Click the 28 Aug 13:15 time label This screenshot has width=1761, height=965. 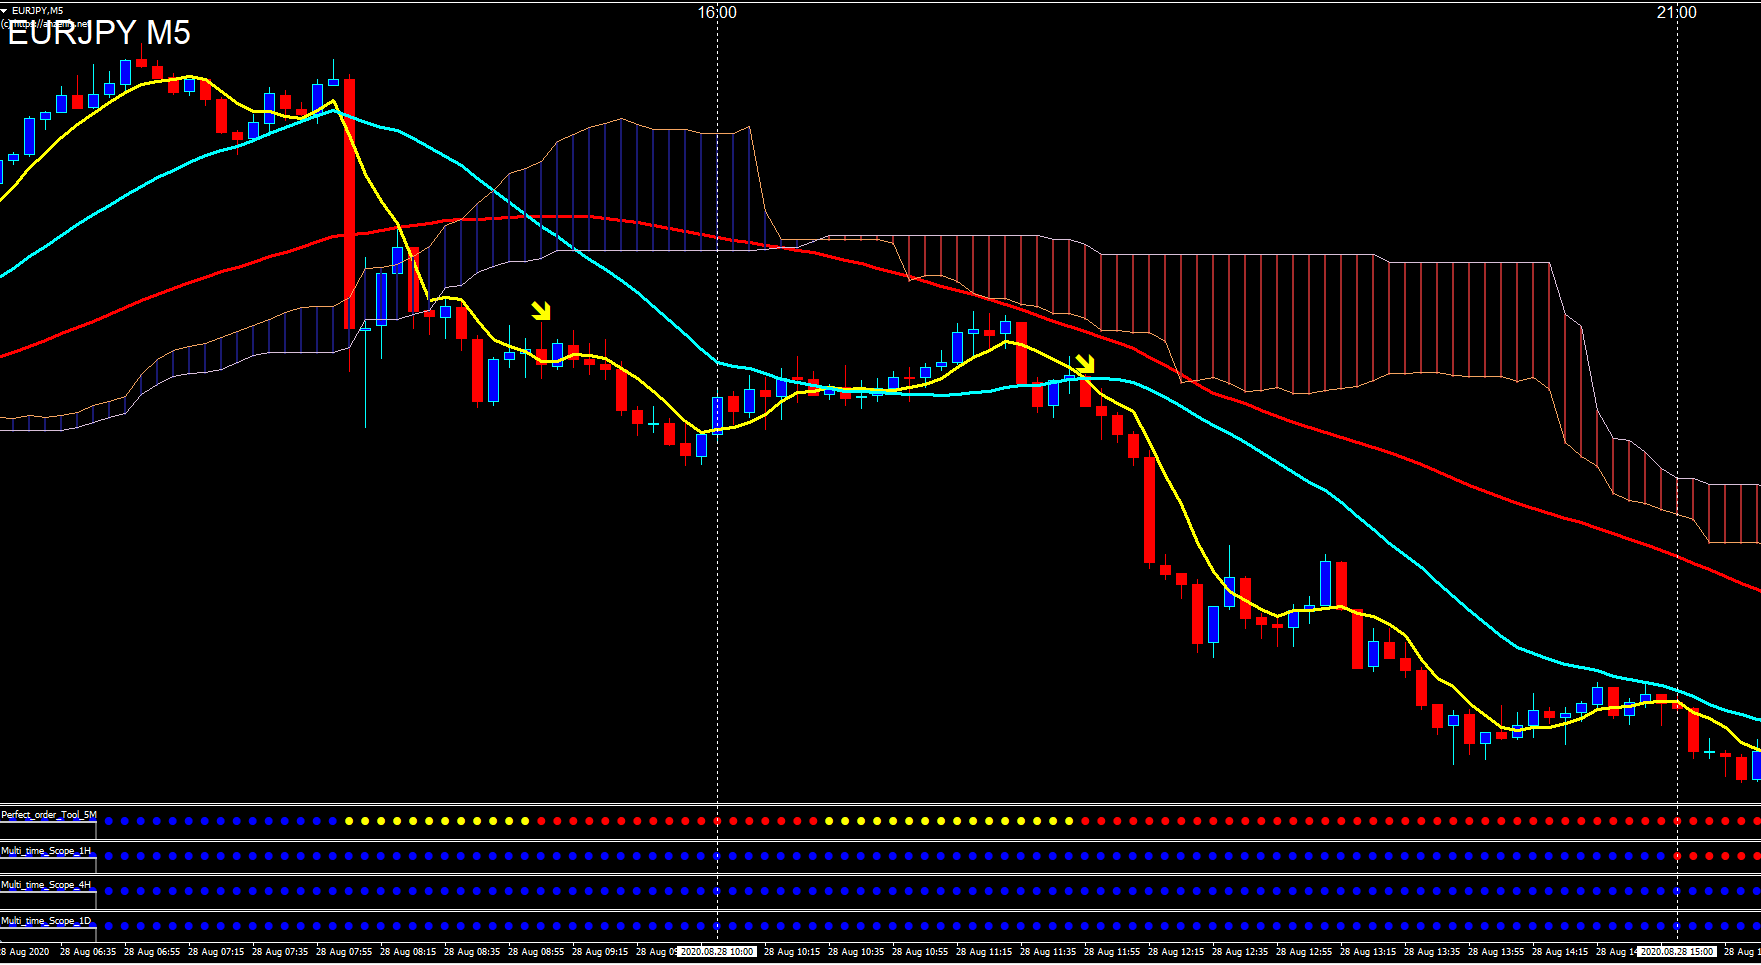click(x=1368, y=952)
